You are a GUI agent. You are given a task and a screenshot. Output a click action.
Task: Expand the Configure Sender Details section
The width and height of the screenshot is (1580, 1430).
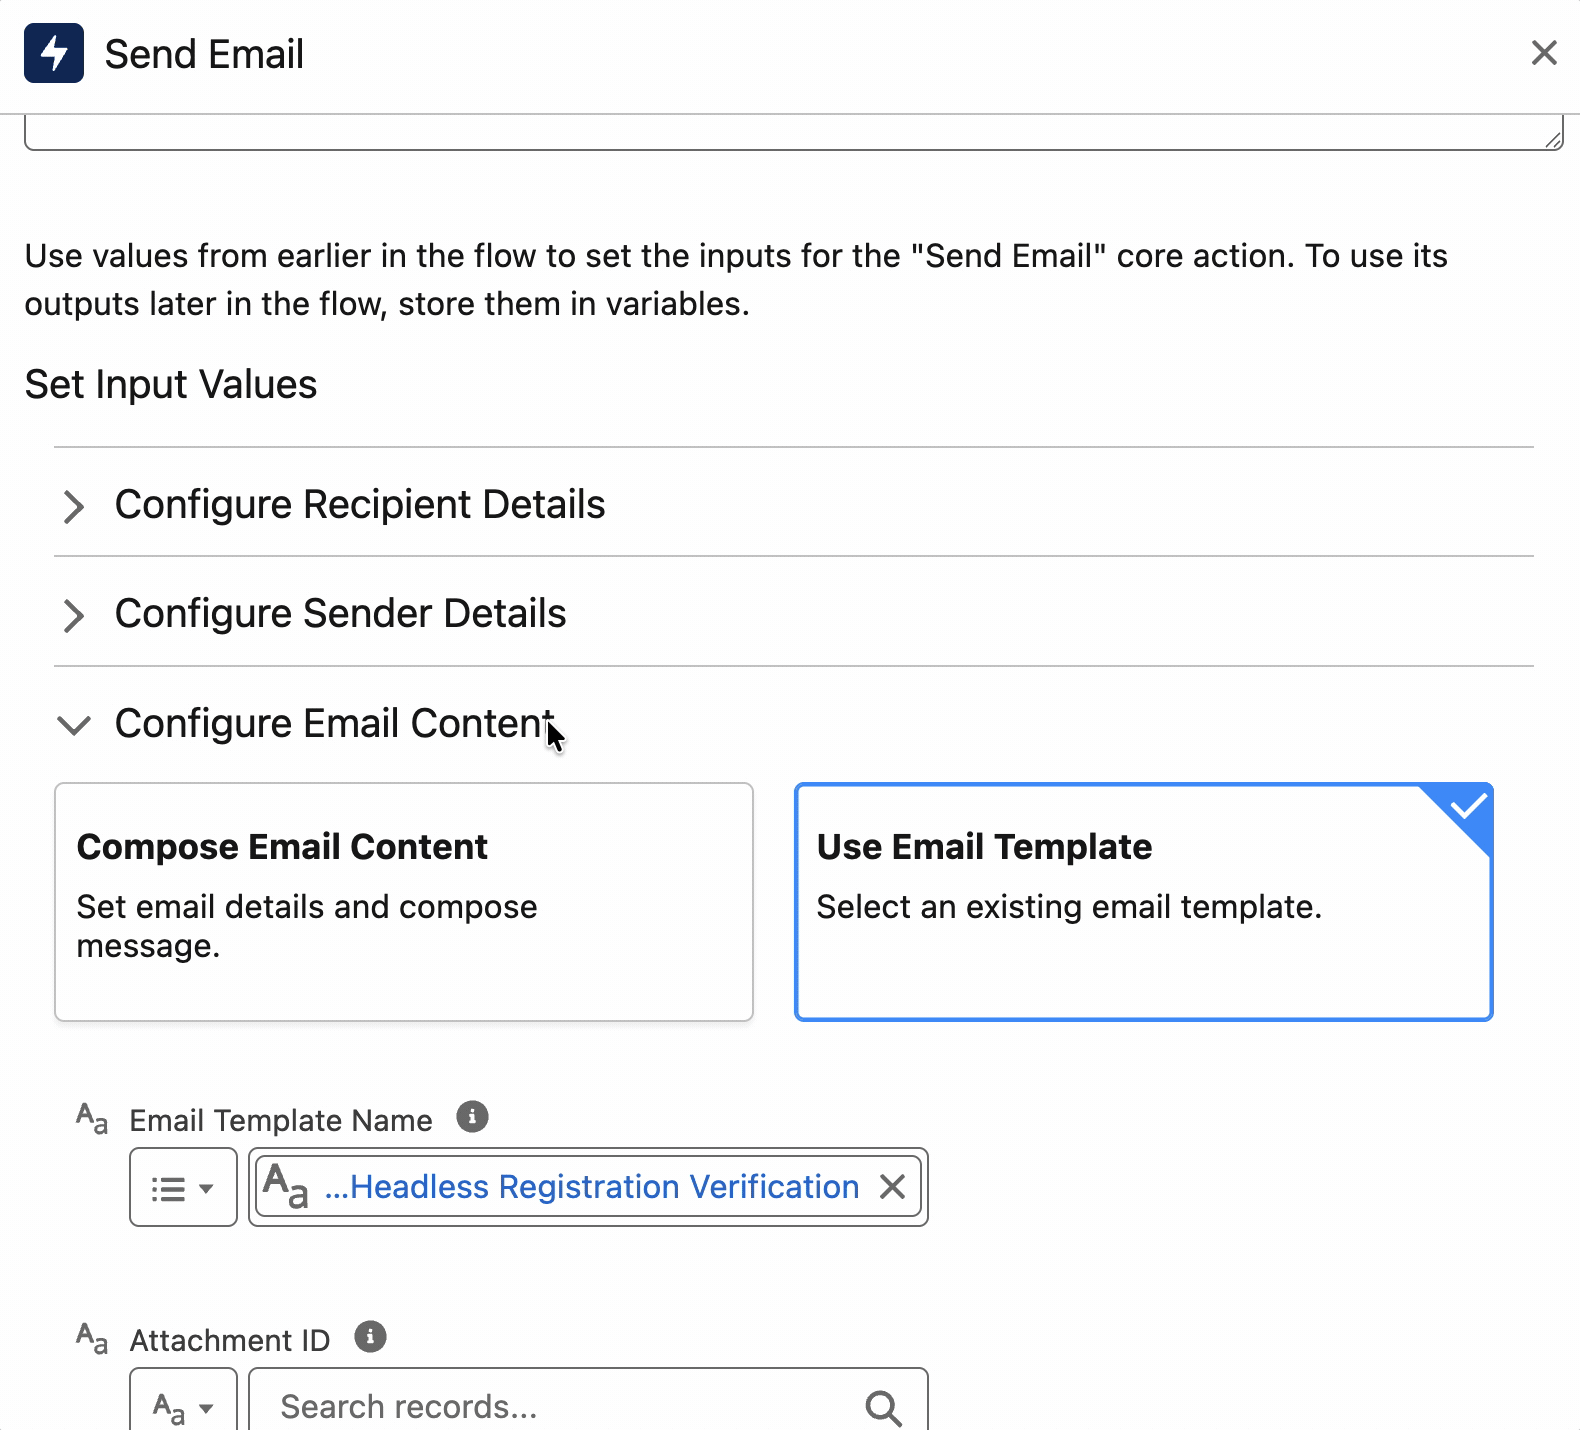point(74,615)
